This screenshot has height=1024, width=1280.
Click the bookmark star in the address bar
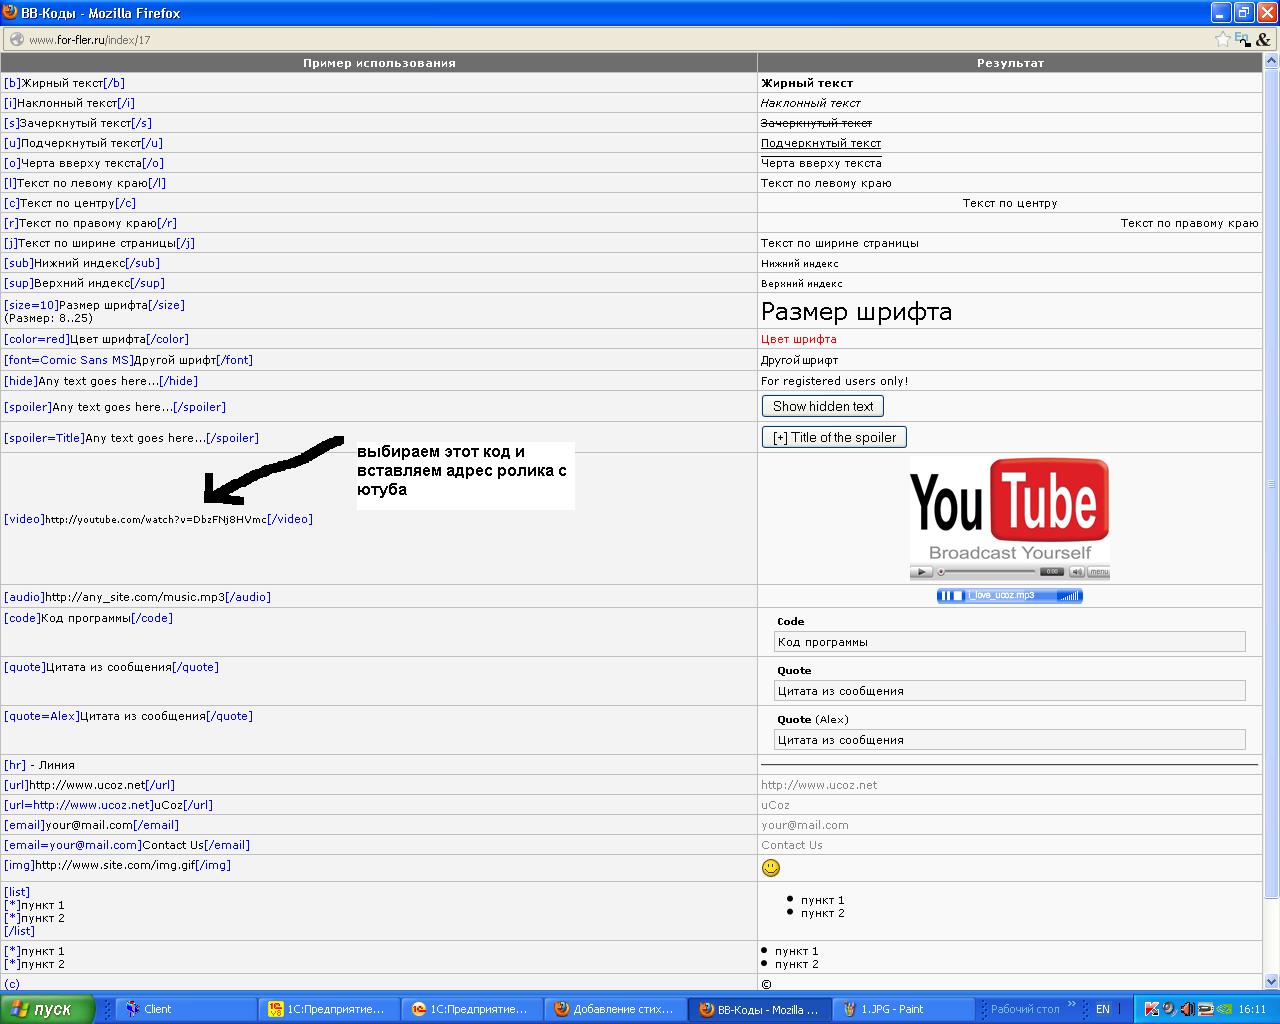pyautogui.click(x=1223, y=40)
